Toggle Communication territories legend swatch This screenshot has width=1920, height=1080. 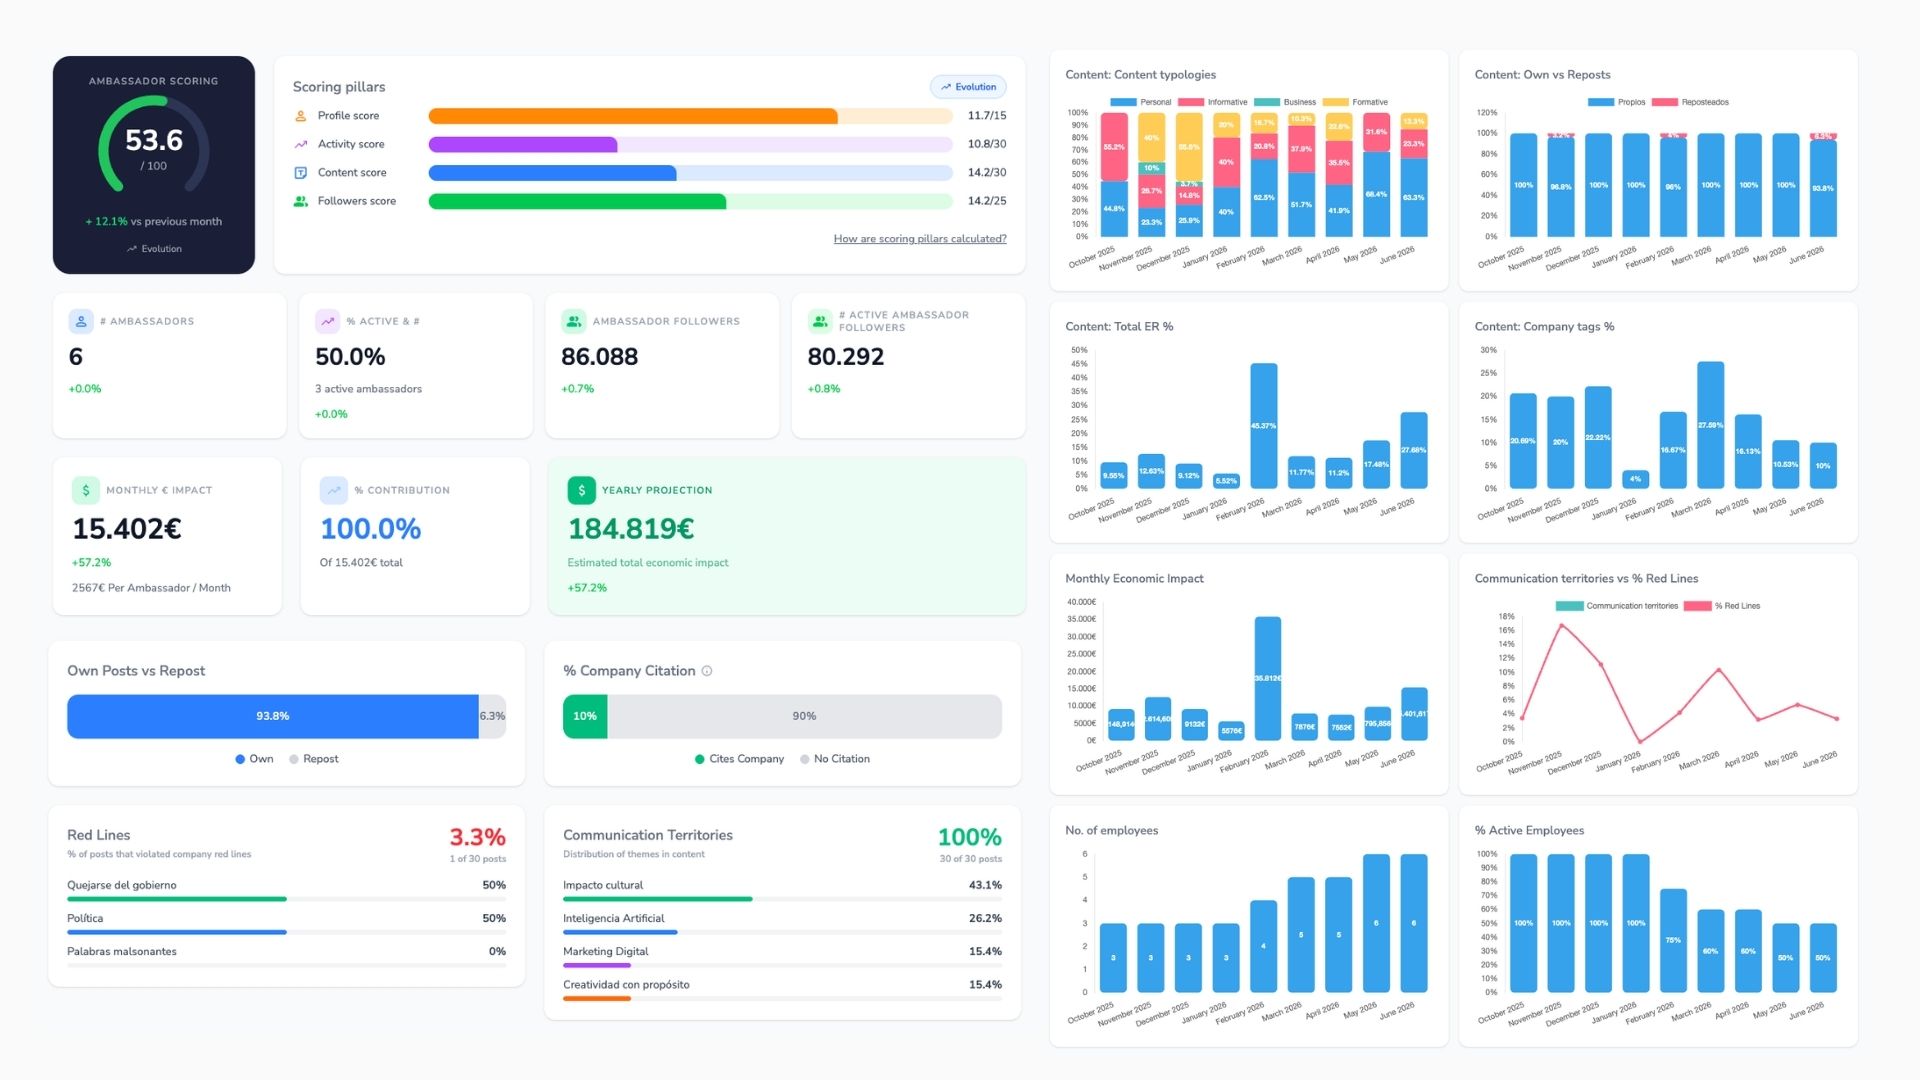[x=1570, y=606]
